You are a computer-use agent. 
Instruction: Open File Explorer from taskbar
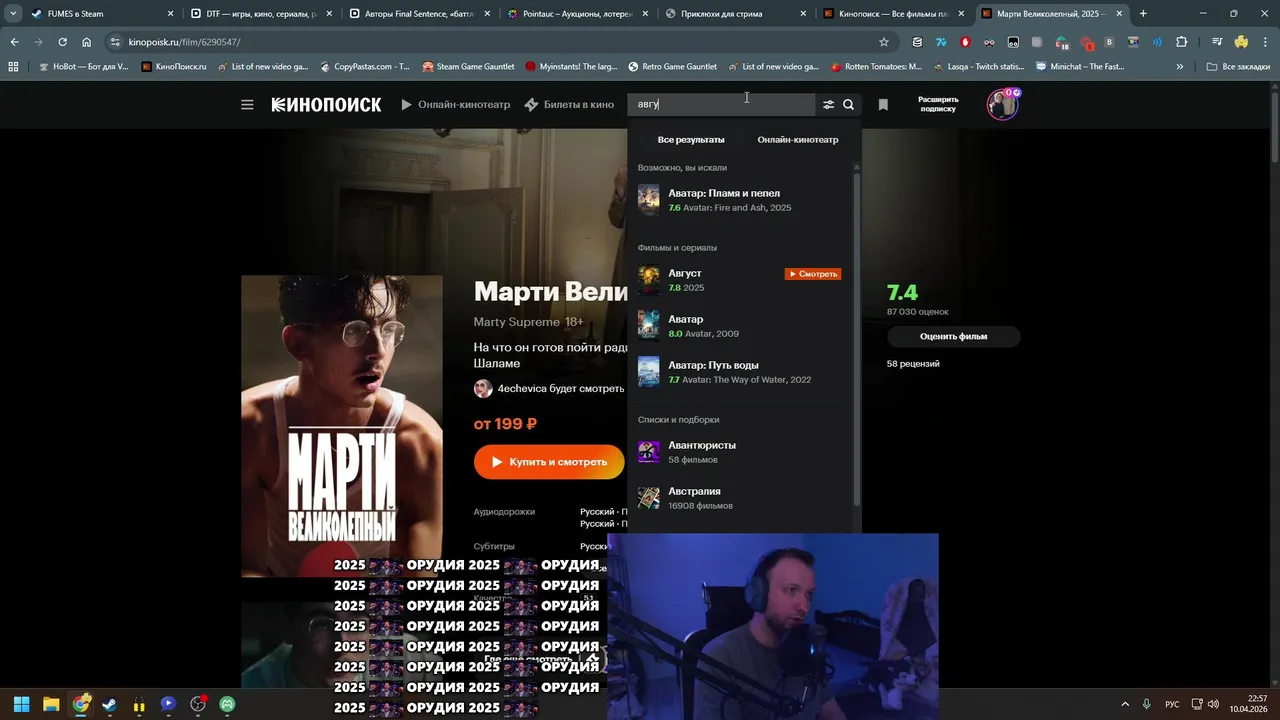pos(51,704)
